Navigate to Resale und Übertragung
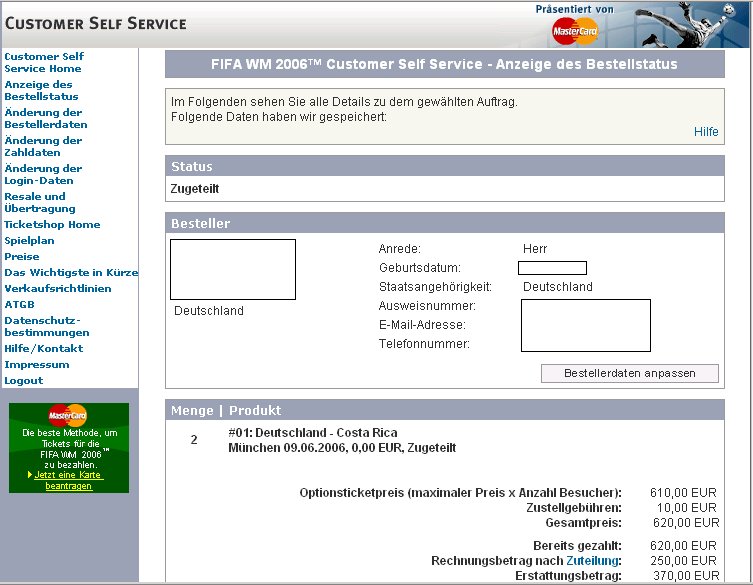753x585 pixels. pos(40,203)
